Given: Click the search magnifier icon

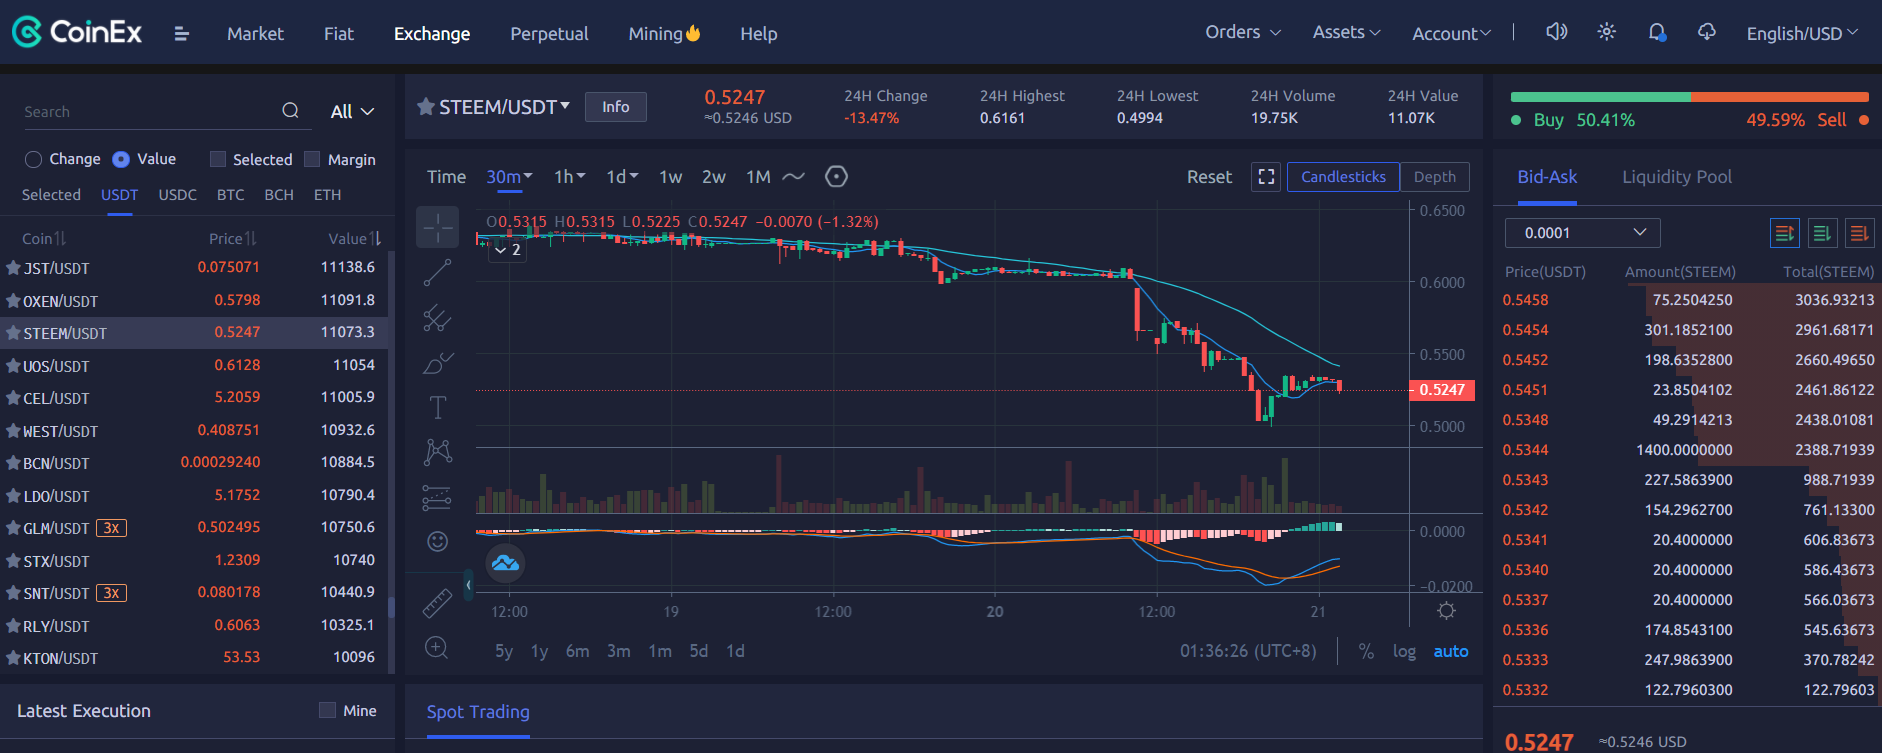Looking at the screenshot, I should 290,111.
